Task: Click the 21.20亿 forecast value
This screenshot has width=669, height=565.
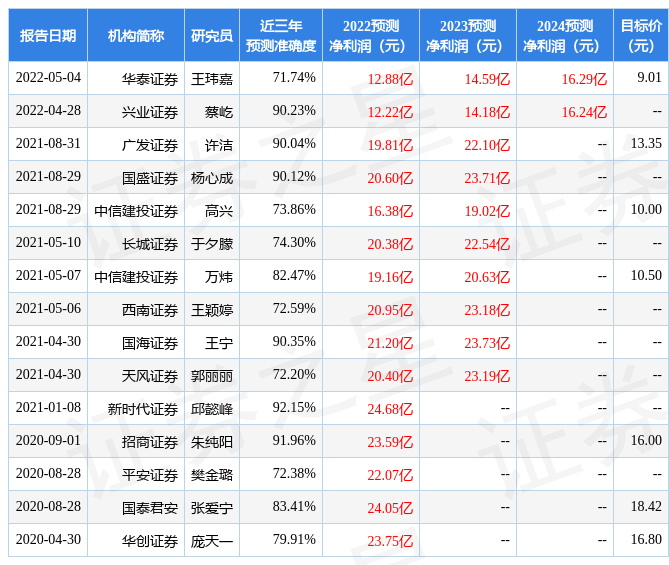Action: tap(390, 343)
